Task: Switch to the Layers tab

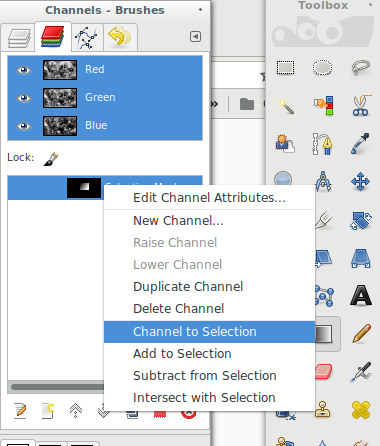Action: tap(18, 37)
